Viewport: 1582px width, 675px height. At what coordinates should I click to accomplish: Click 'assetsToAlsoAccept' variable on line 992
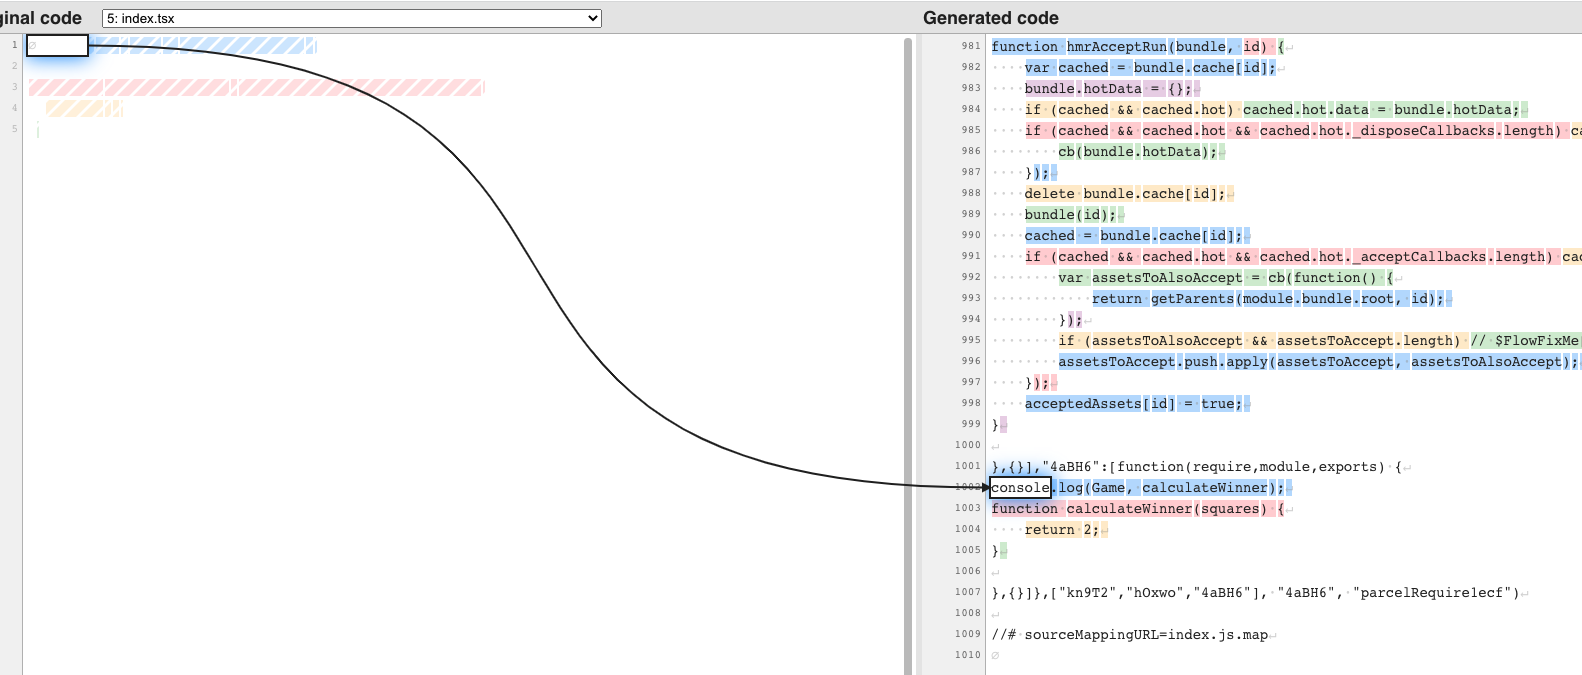[1167, 278]
